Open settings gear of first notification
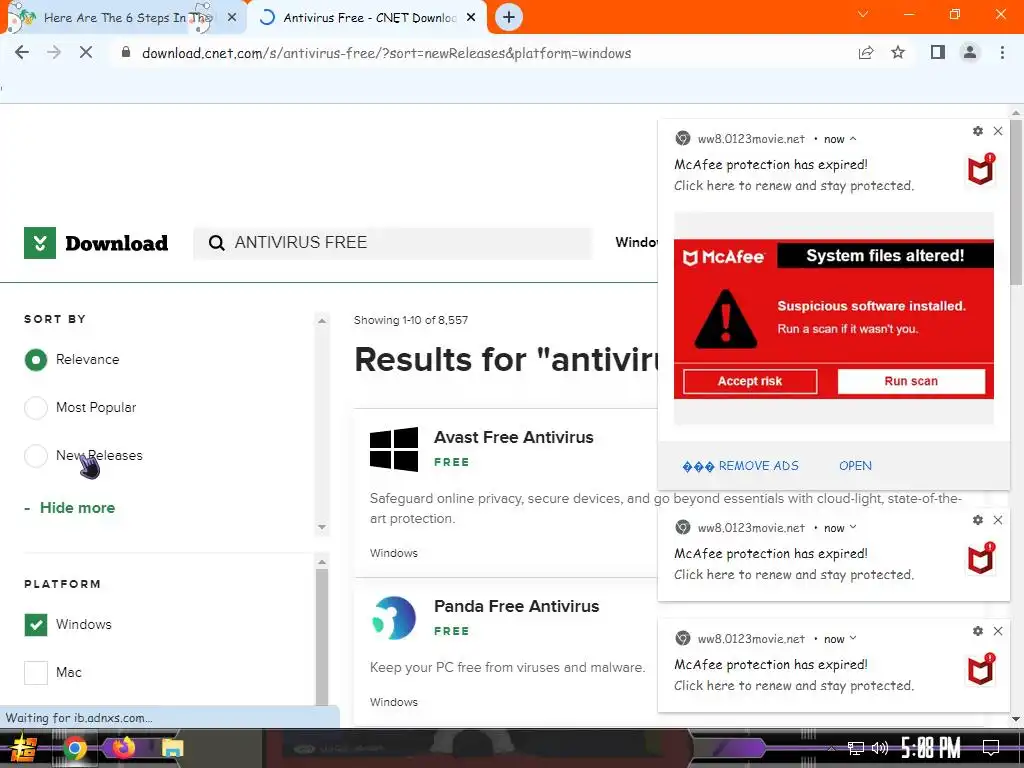This screenshot has width=1024, height=768. [x=978, y=131]
